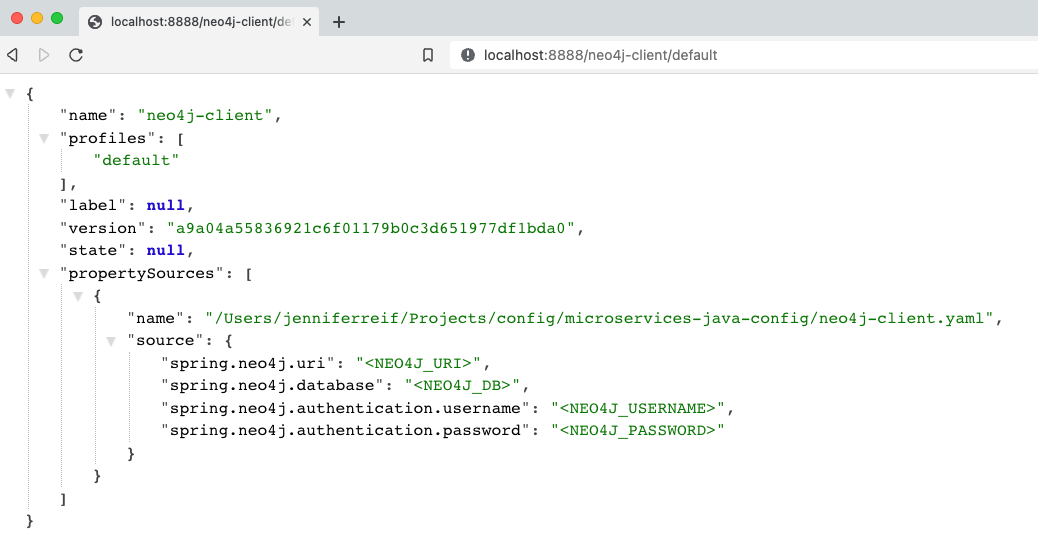Click the not-secure site info icon

click(468, 55)
